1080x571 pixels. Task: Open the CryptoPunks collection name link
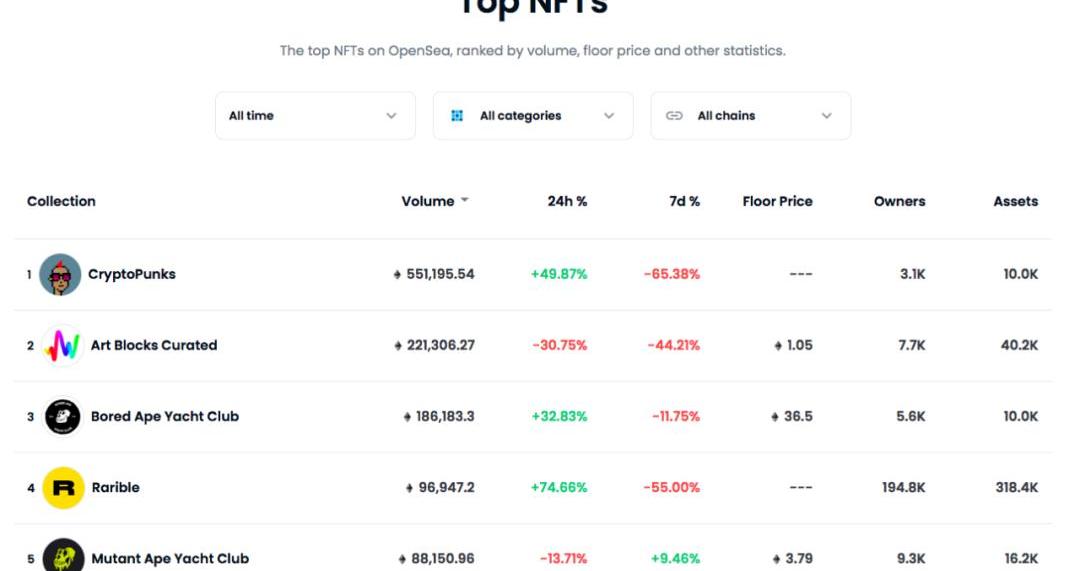click(132, 274)
